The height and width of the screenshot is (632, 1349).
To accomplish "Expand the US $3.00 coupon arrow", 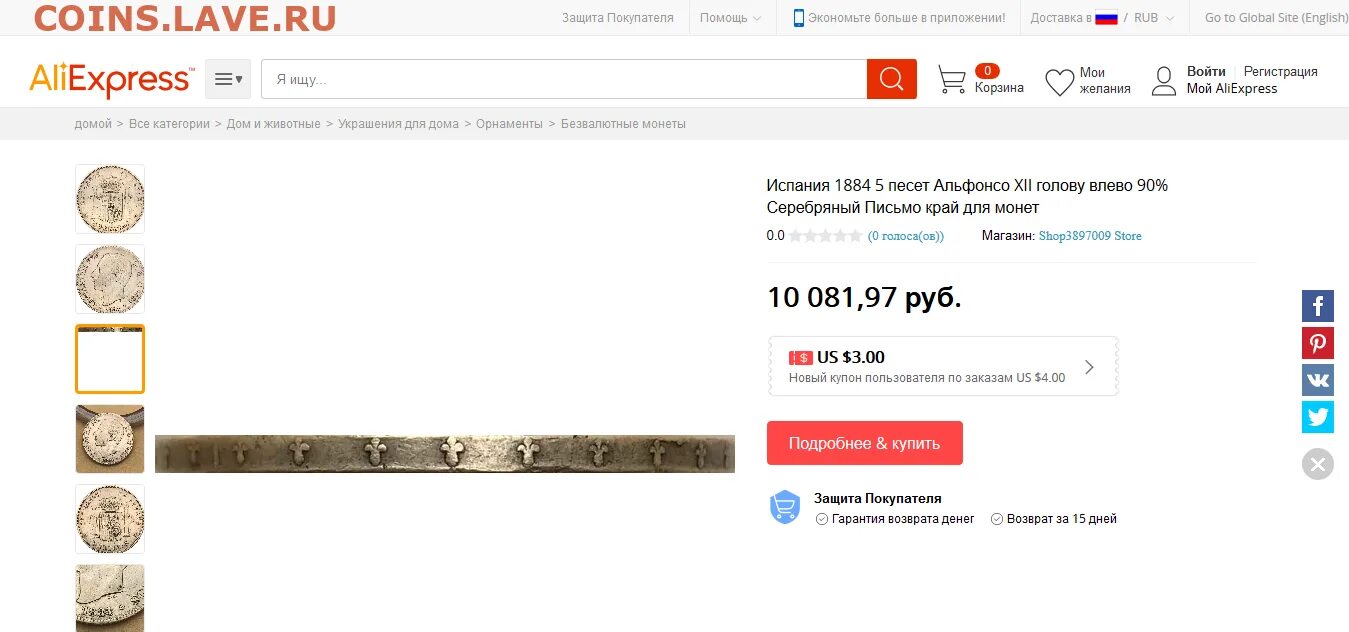I will (x=1089, y=367).
